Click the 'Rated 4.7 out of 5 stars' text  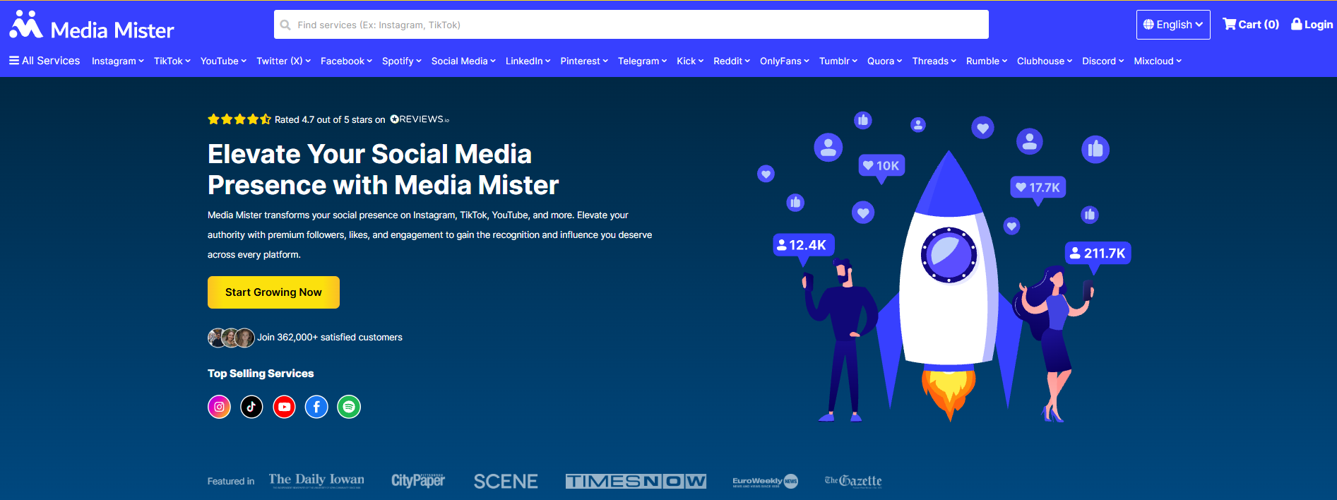pyautogui.click(x=330, y=120)
